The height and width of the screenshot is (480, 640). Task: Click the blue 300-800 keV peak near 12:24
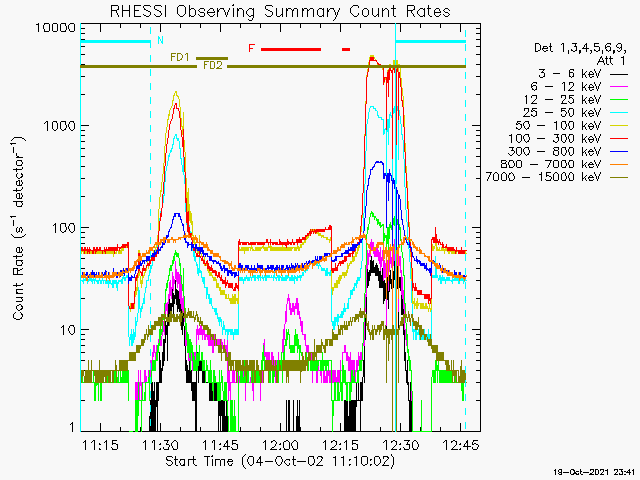379,163
